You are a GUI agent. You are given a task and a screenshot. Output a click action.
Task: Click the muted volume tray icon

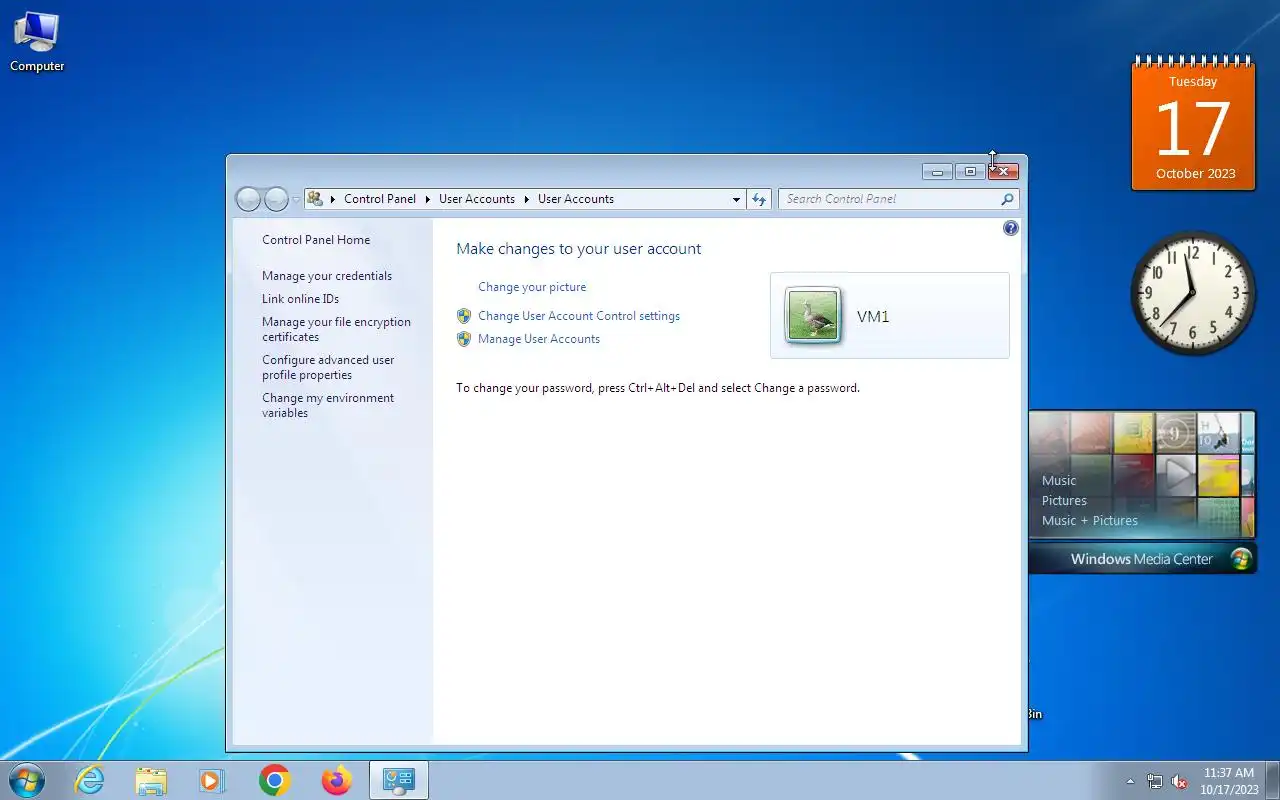(1179, 781)
